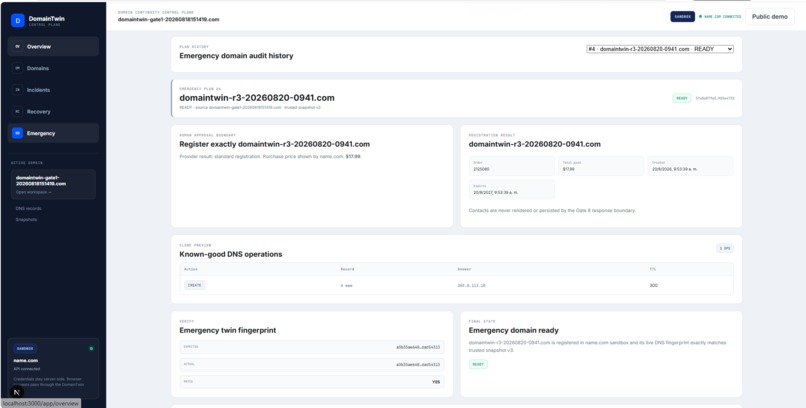The image size is (806, 408).
Task: Click the Domains sidebar icon badge
Action: pos(17,68)
